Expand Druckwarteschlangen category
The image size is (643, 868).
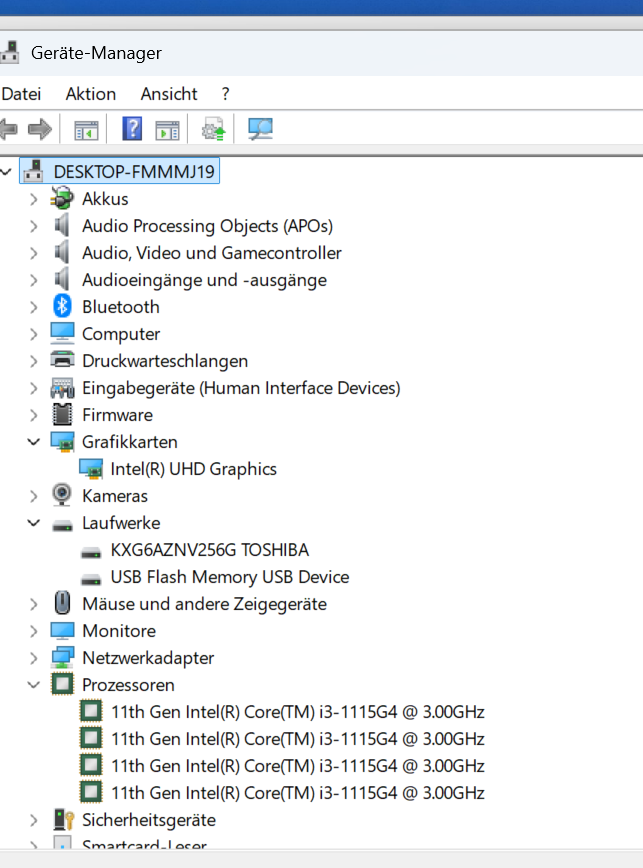34,361
